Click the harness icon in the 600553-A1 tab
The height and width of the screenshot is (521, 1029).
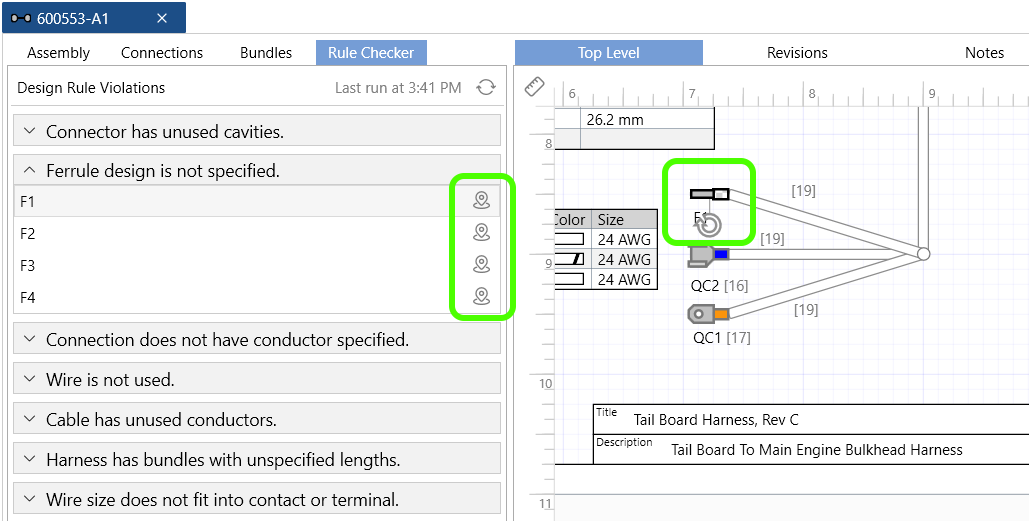tap(21, 18)
